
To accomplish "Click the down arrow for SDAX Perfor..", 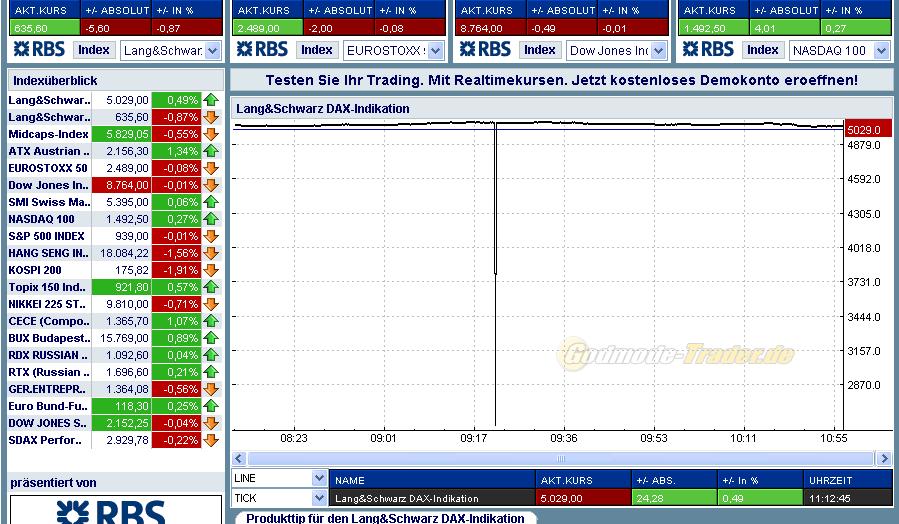I will point(211,440).
